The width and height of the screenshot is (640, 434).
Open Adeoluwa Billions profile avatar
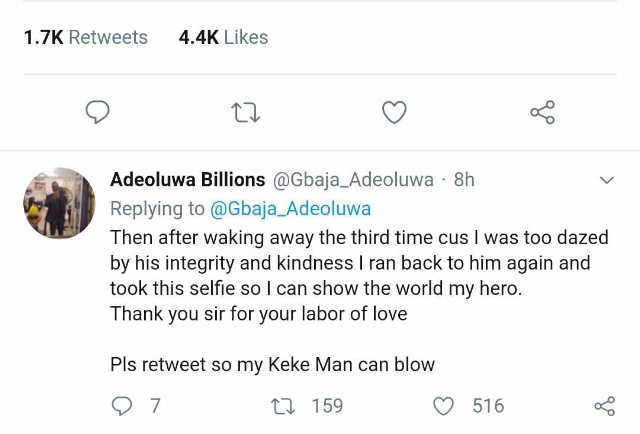coord(59,203)
